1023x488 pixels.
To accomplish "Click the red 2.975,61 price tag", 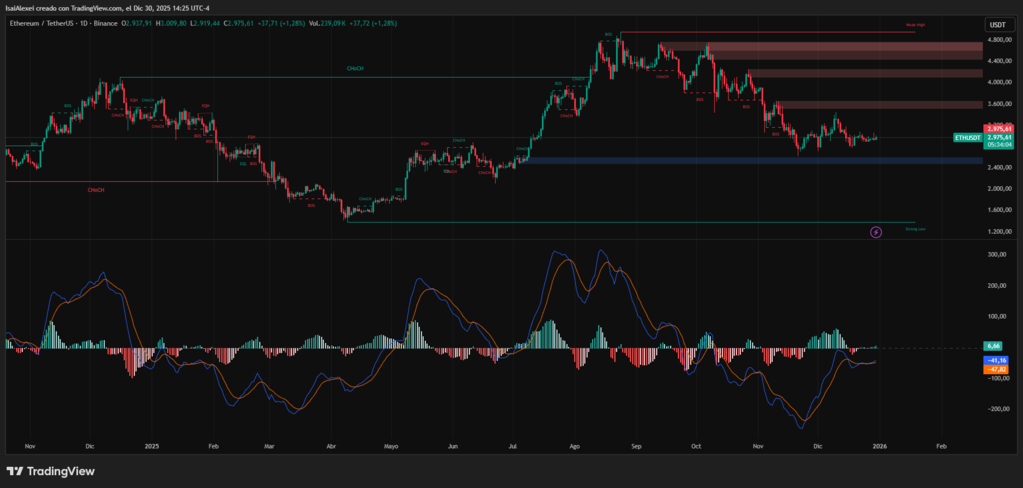I will click(999, 129).
